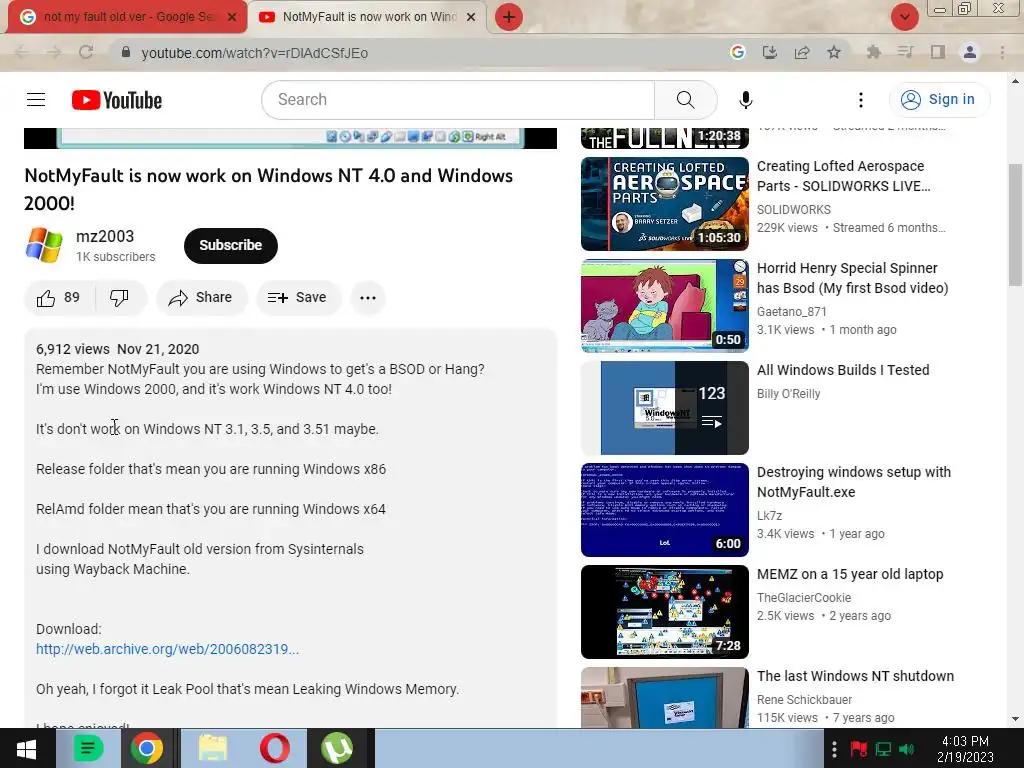Open the browser side panel

click(938, 52)
